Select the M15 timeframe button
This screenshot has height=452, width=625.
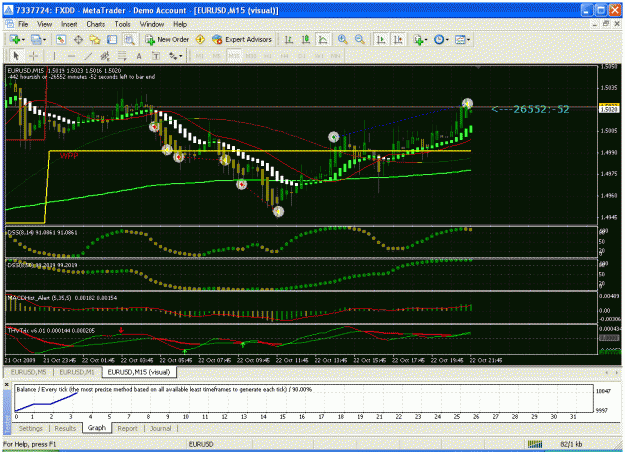point(234,56)
